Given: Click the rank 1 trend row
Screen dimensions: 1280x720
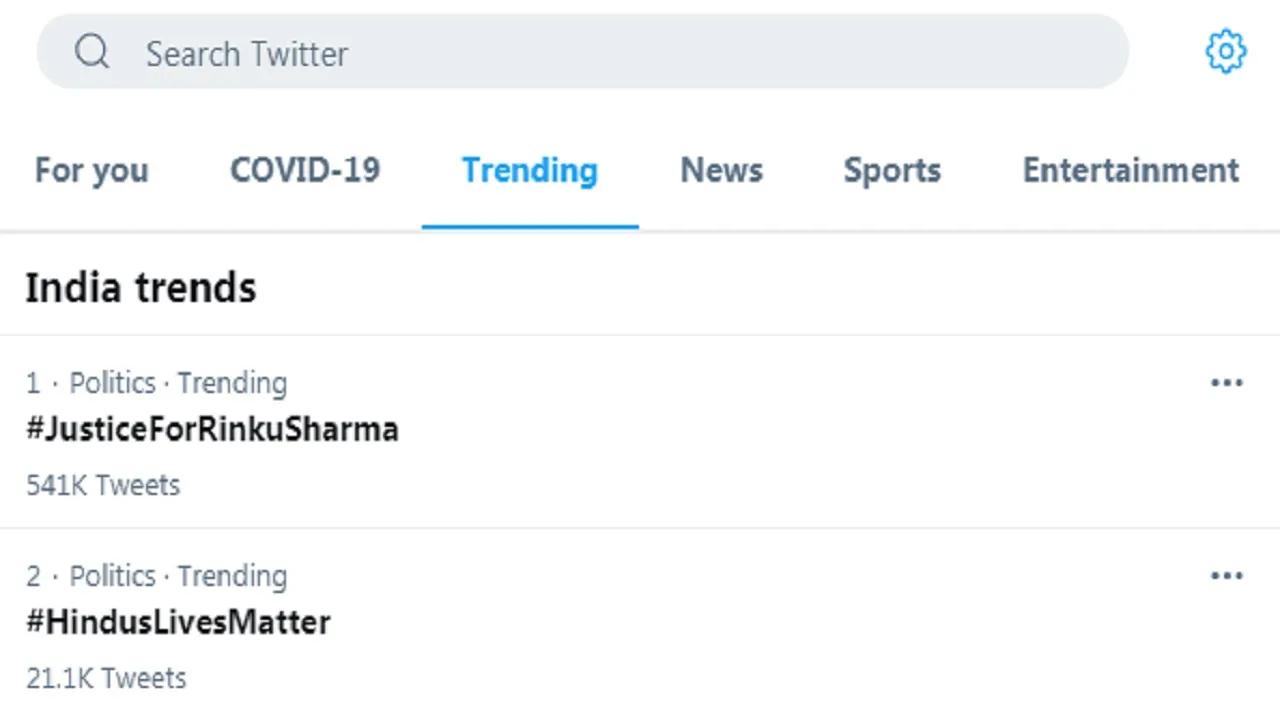Looking at the screenshot, I should [640, 432].
